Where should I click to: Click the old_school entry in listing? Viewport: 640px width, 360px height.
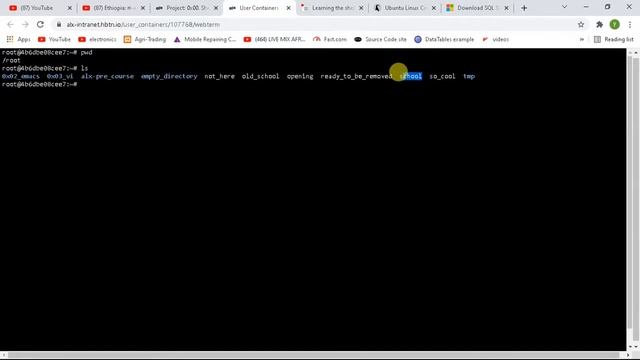click(x=260, y=76)
